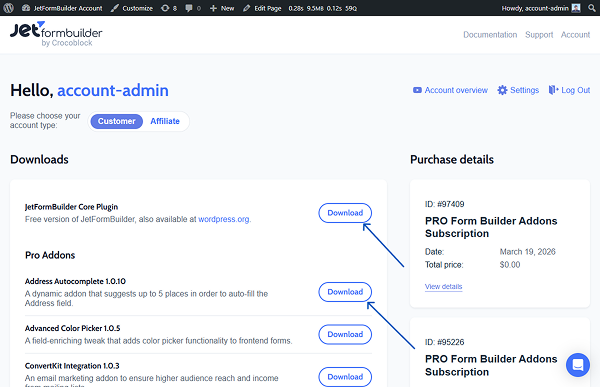Open the Account header link
Screen dimensions: 600x387
575,35
